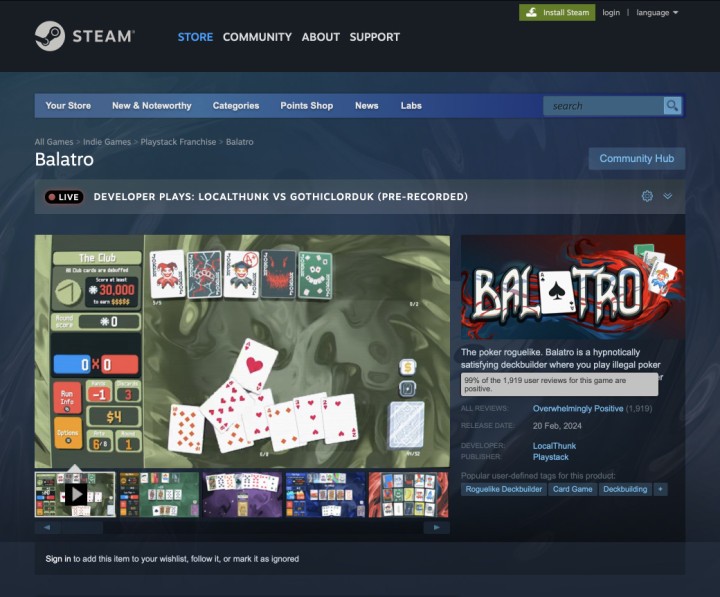Open the STORE menu
This screenshot has width=720, height=597.
tap(195, 37)
